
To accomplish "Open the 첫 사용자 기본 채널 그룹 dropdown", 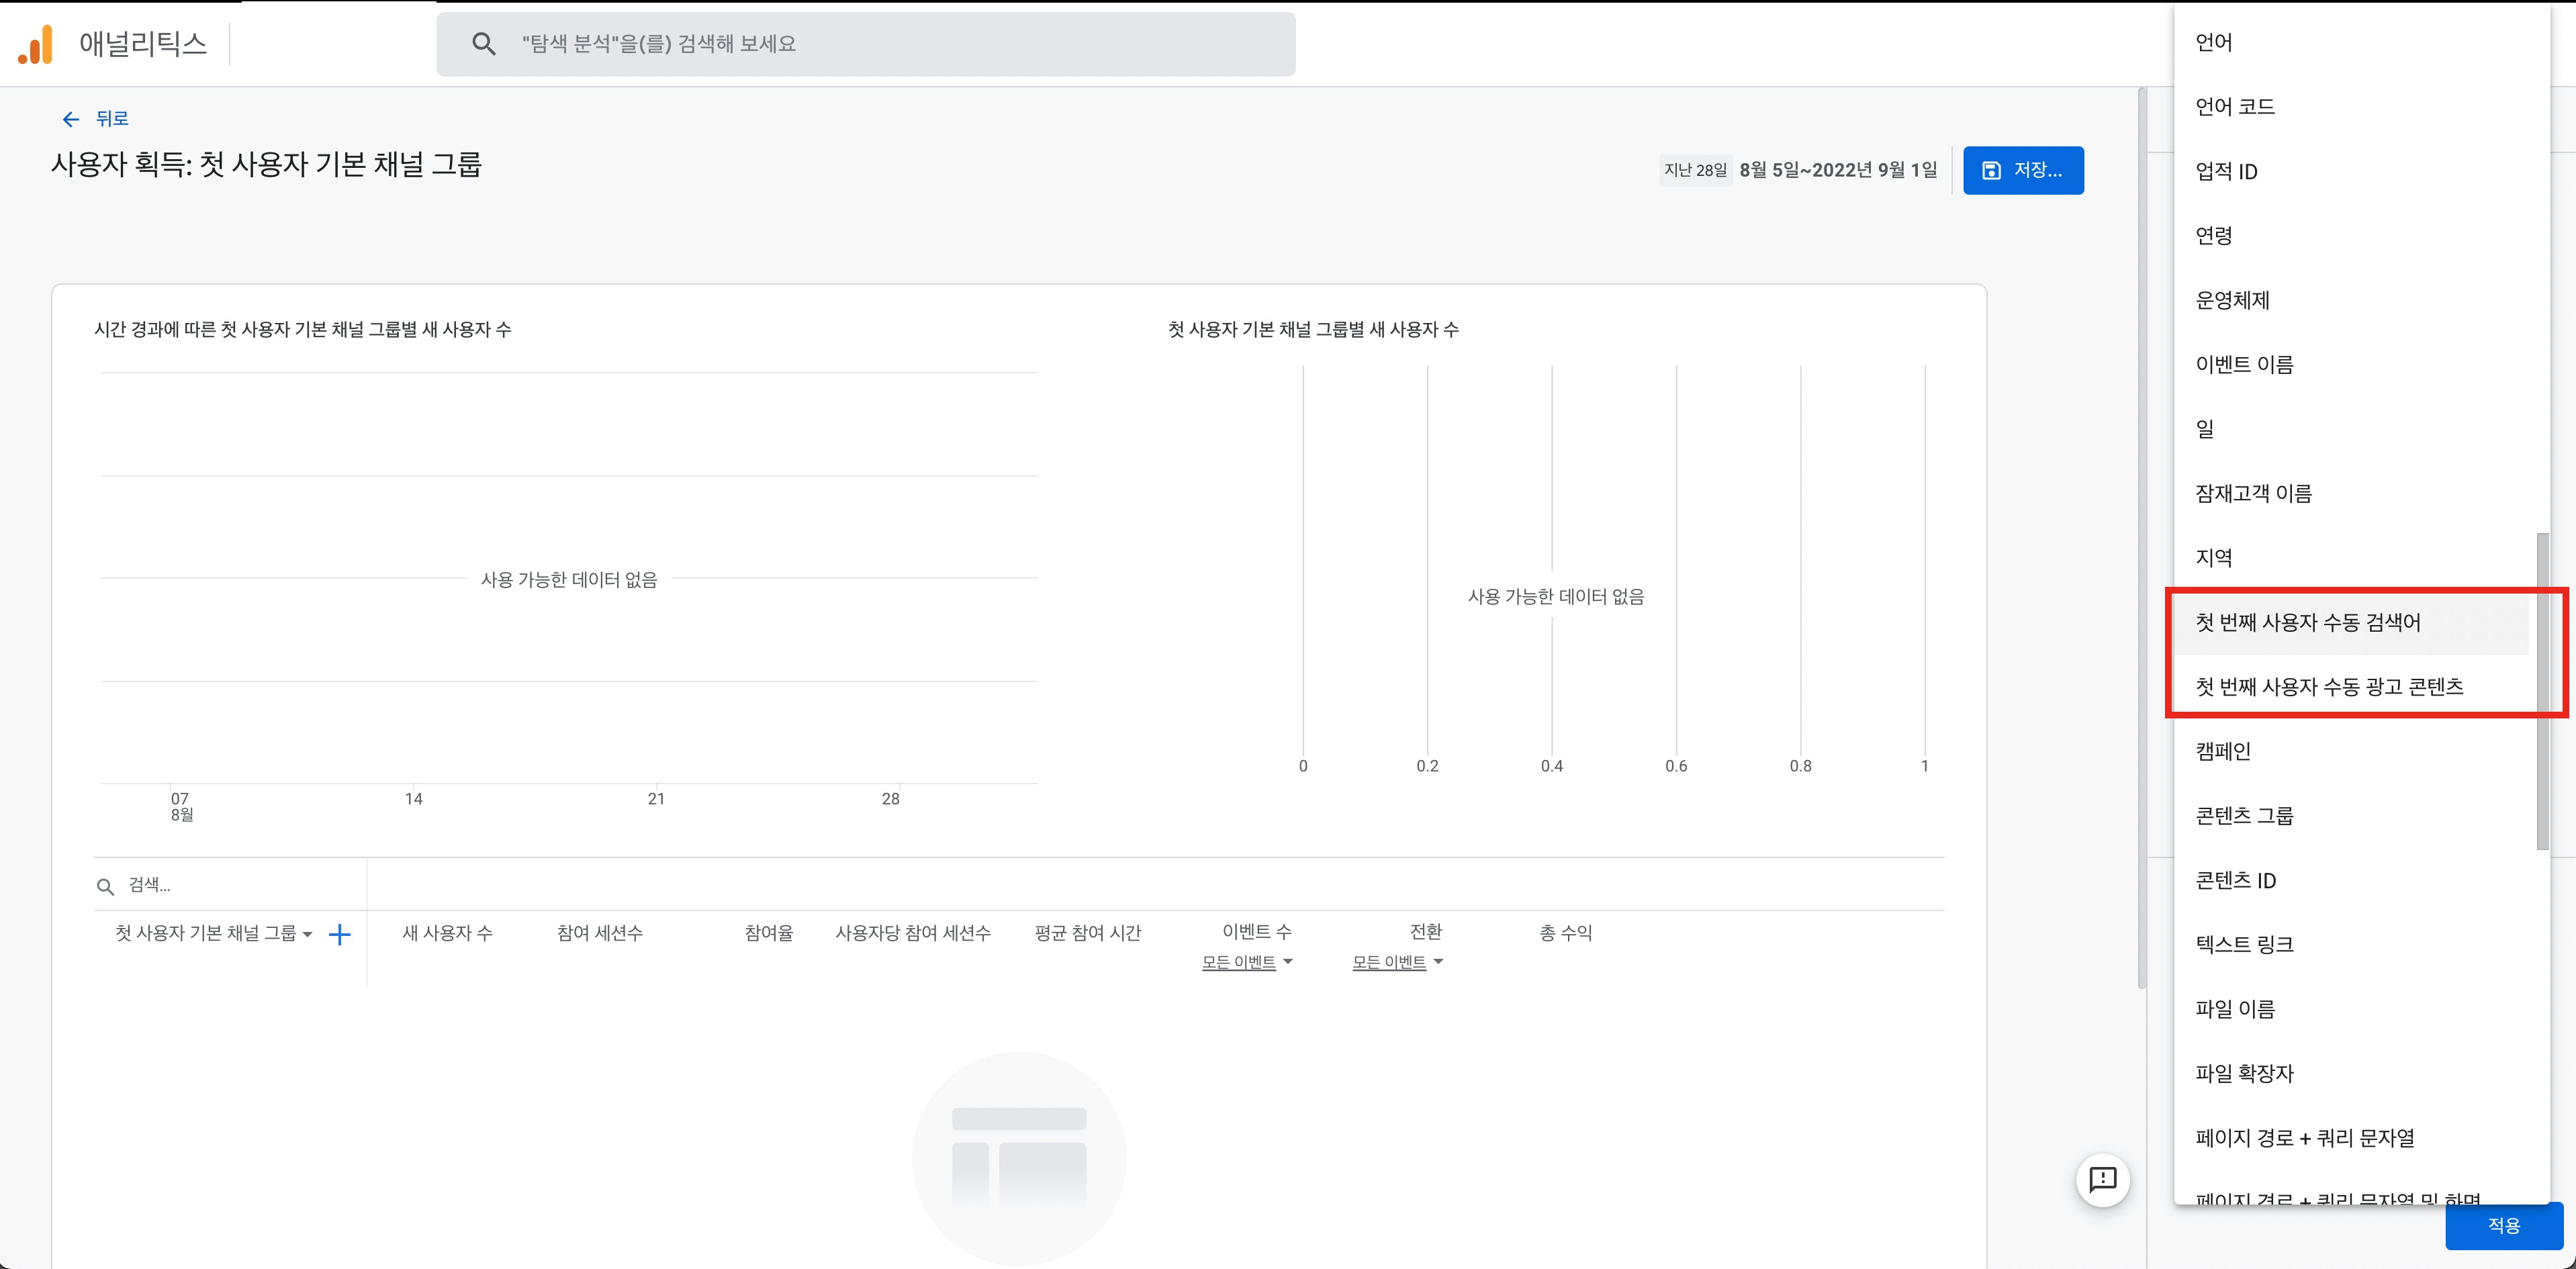I will (213, 933).
